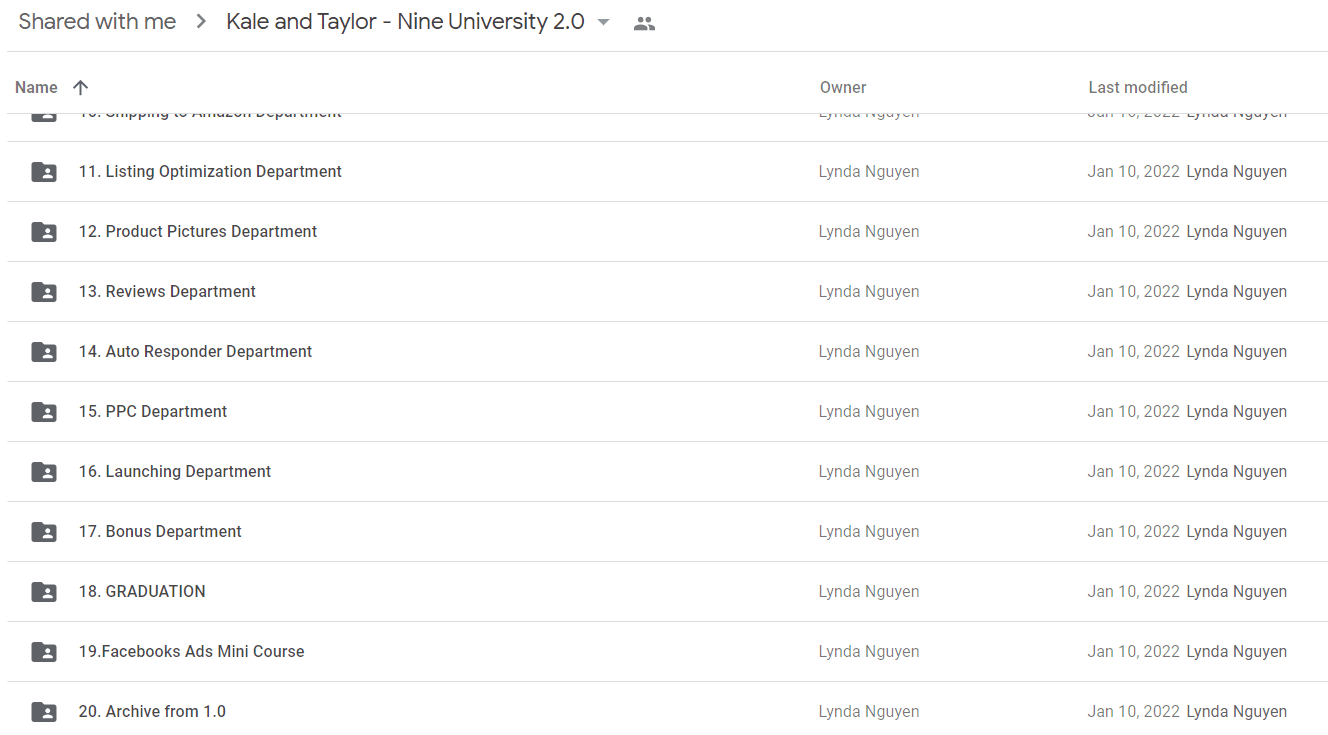Click folder icon for 12. Product Pictures Department
1328x735 pixels.
(44, 232)
